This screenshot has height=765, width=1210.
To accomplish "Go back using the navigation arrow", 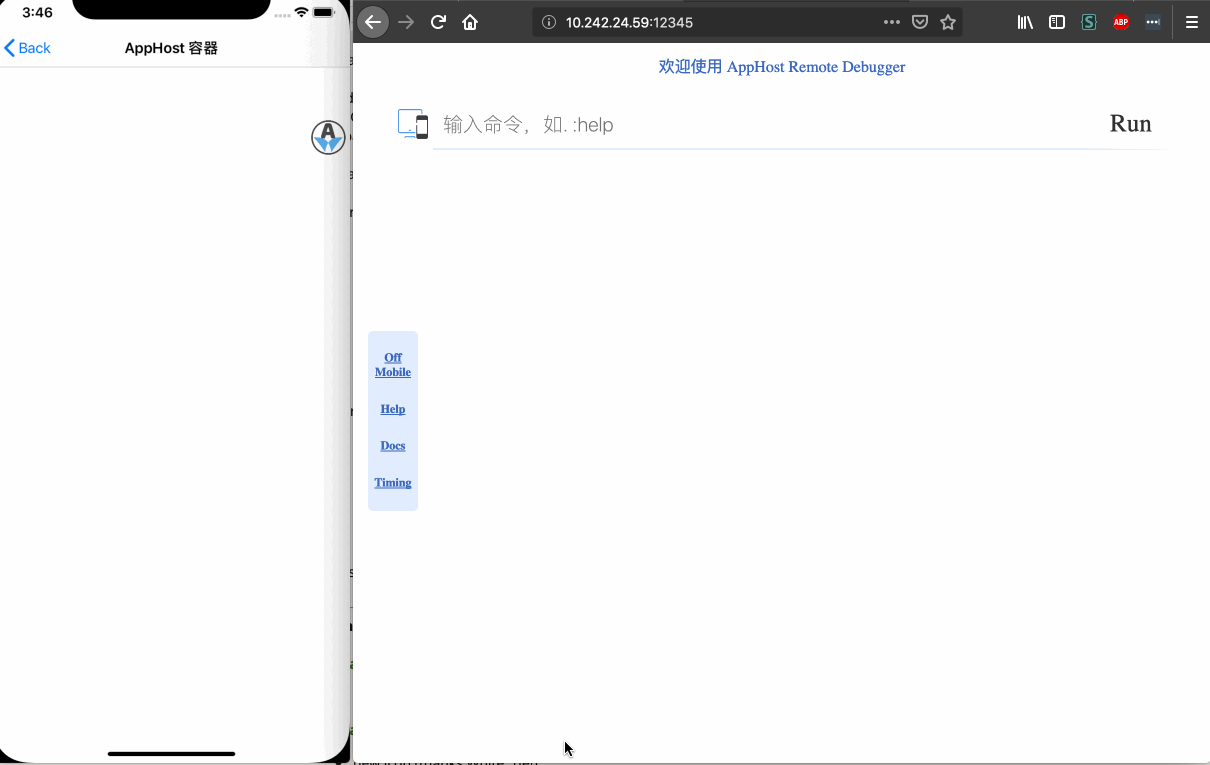I will pos(373,21).
